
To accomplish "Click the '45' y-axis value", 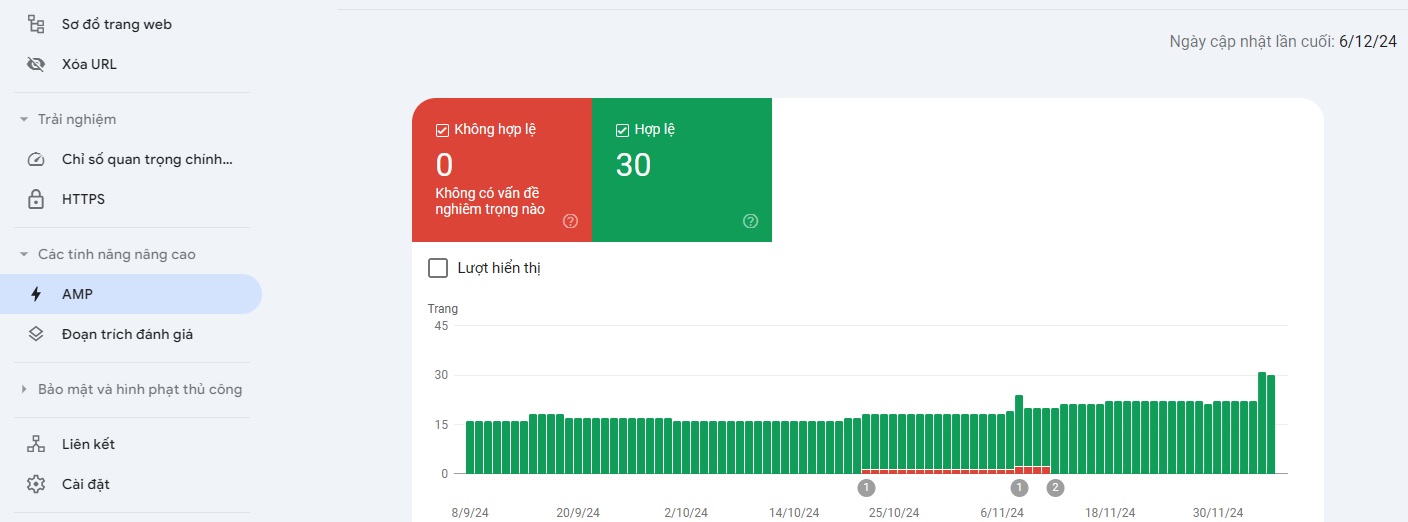I will point(441,326).
